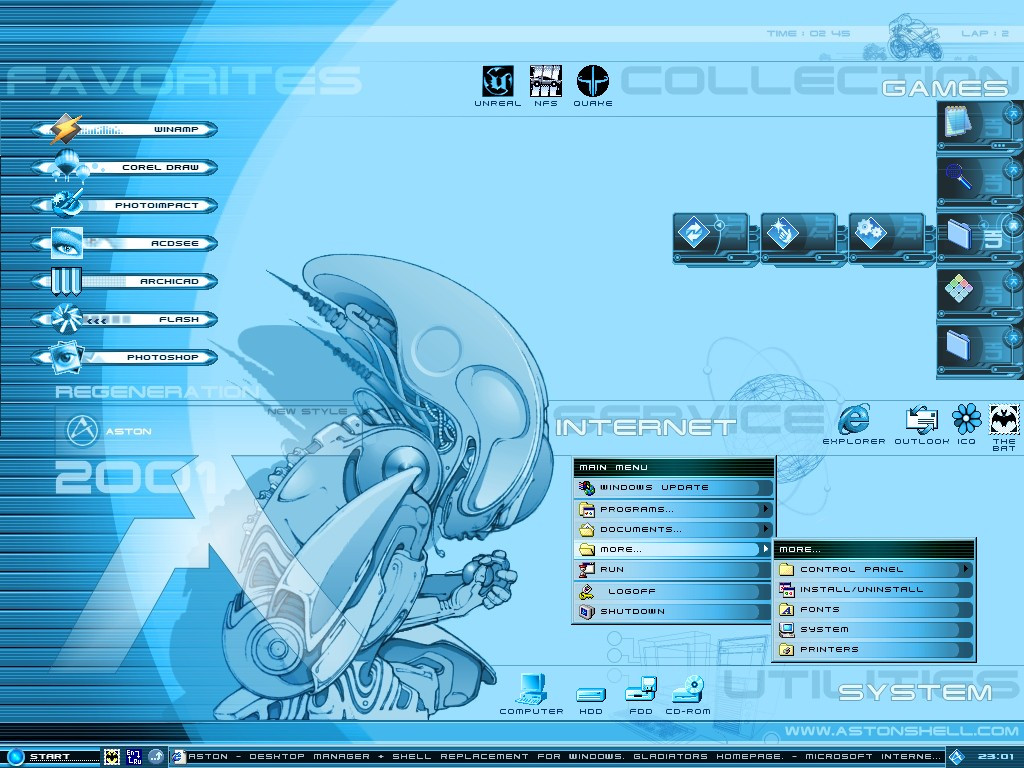Switch keyboard language En/Ru indicator
The image size is (1024, 768).
[x=134, y=757]
